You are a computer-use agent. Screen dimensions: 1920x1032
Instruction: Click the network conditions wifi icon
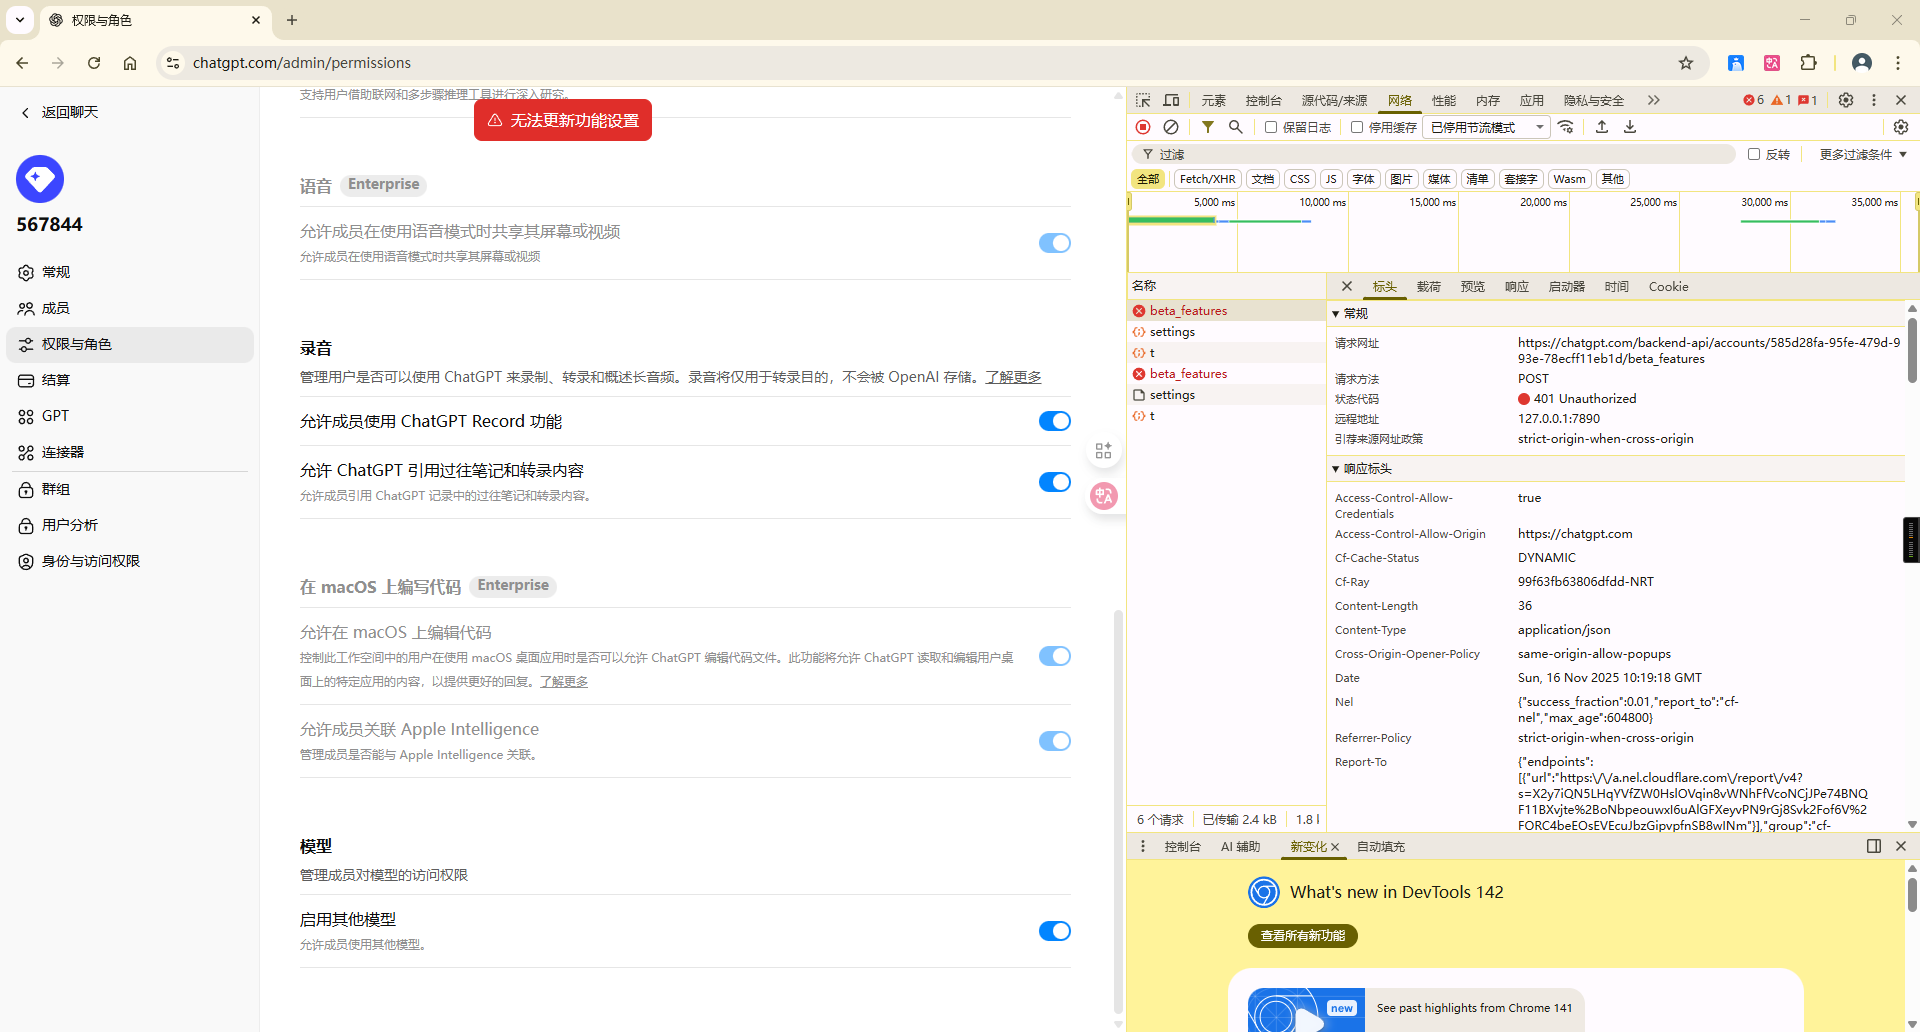click(1566, 127)
